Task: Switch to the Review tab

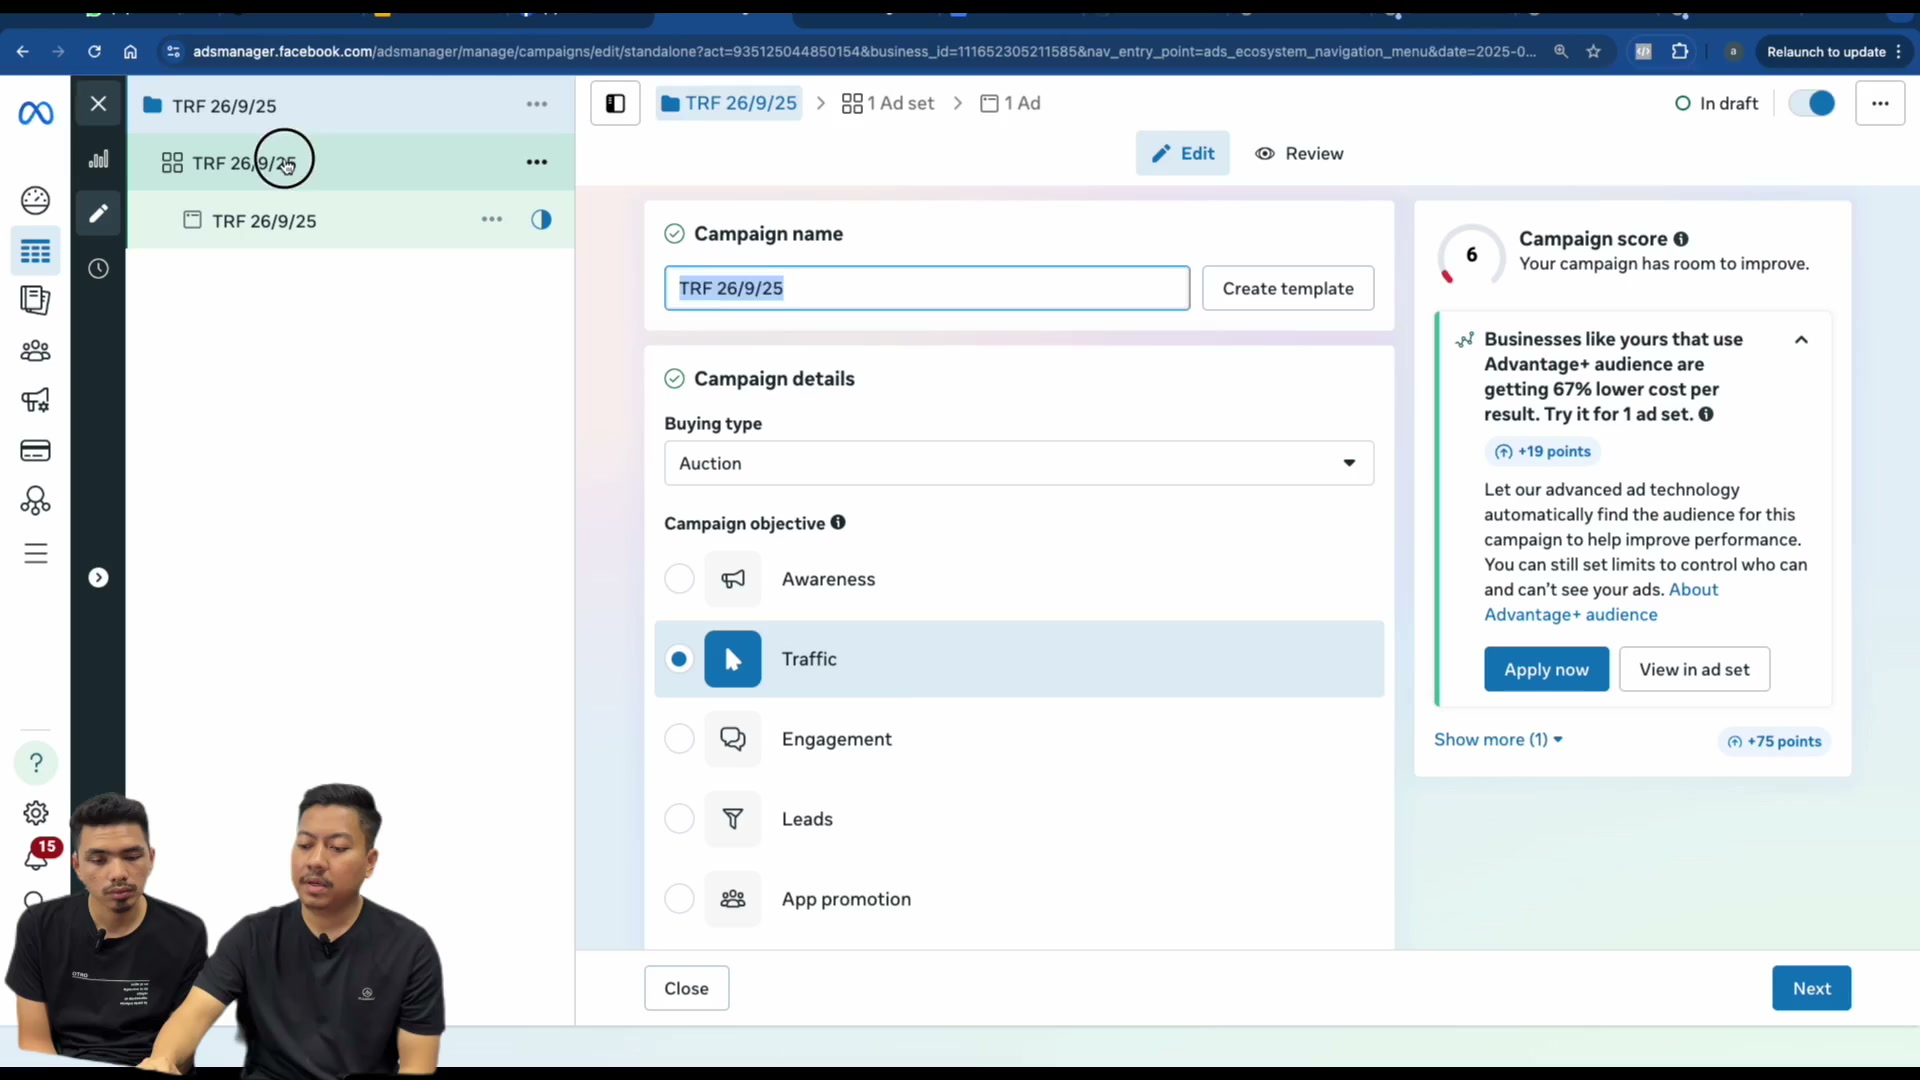Action: (1299, 153)
